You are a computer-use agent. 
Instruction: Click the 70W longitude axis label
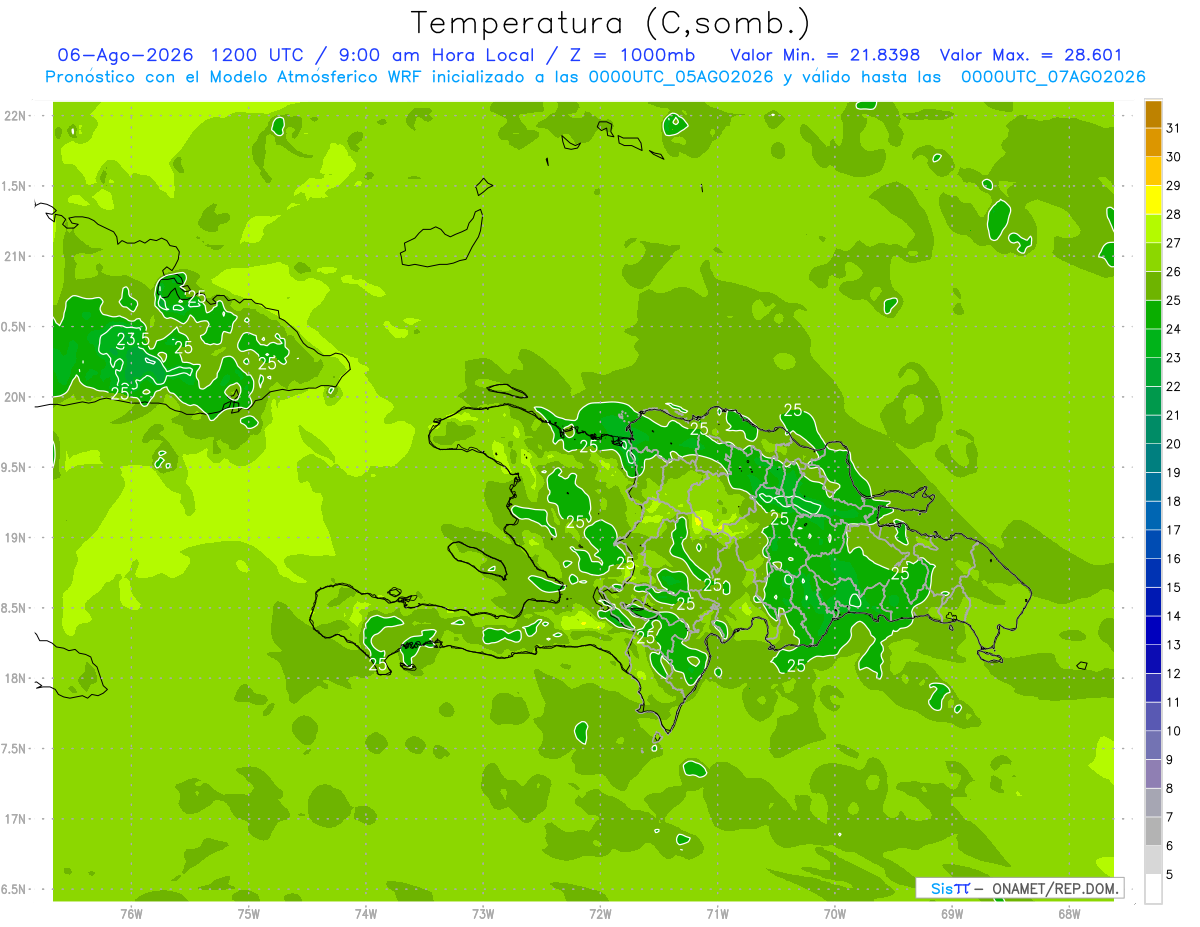click(x=835, y=914)
